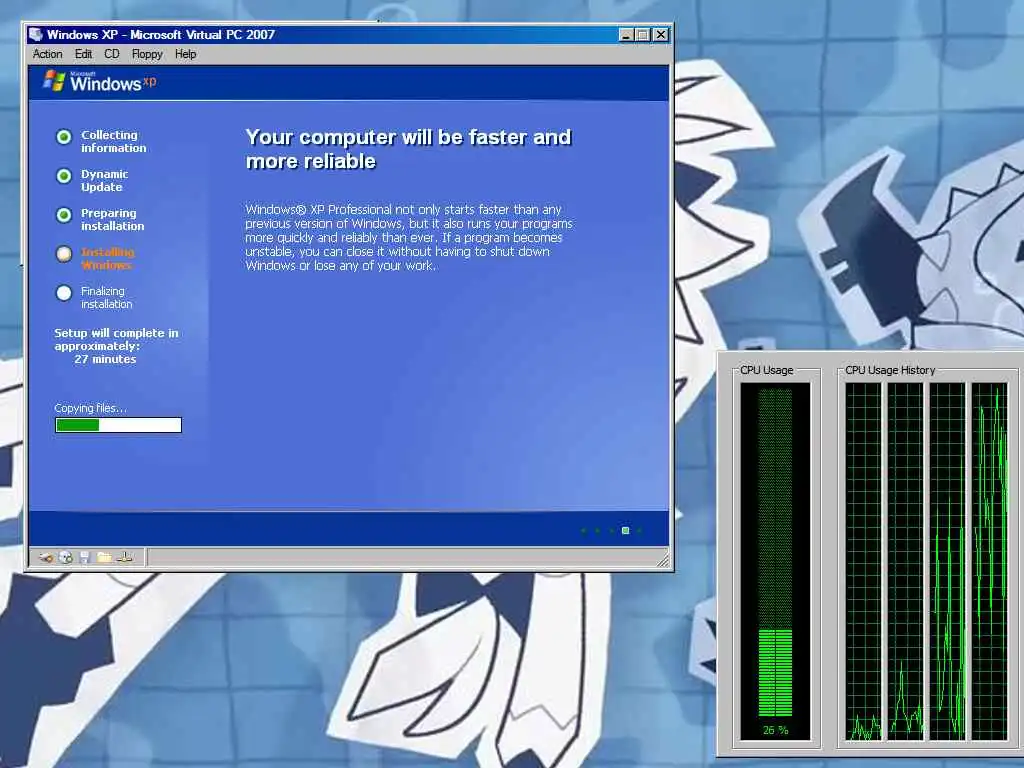Click the Copying files progress bar
The width and height of the screenshot is (1024, 768).
coord(118,425)
